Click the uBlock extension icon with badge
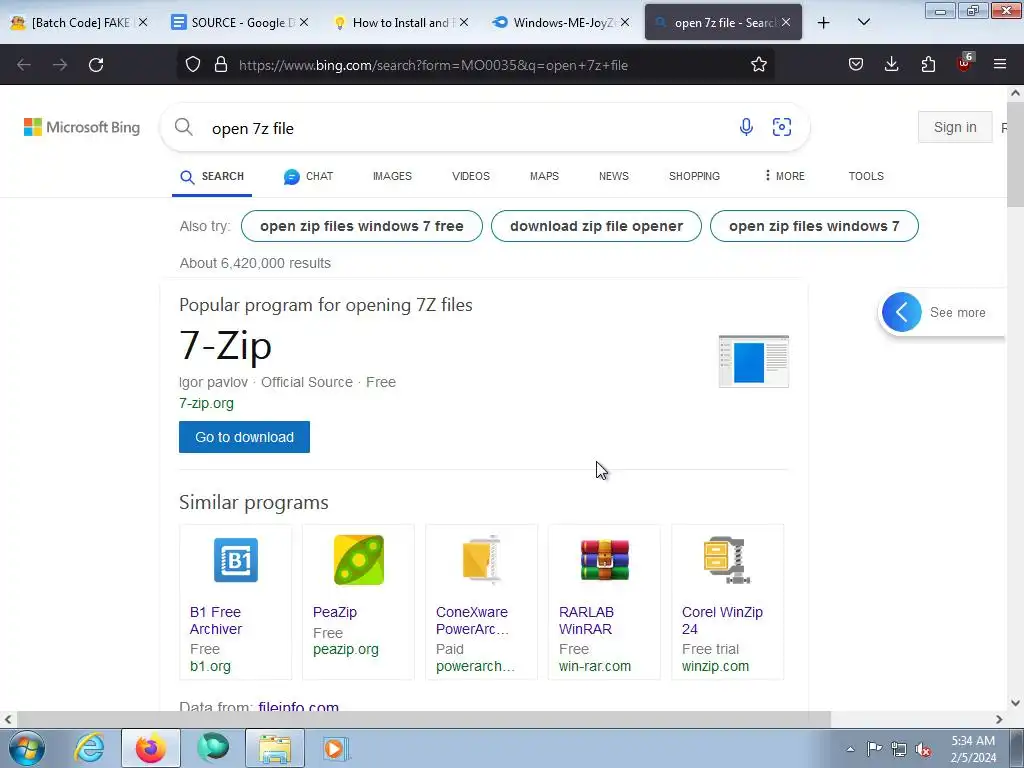1024x768 pixels. click(965, 63)
